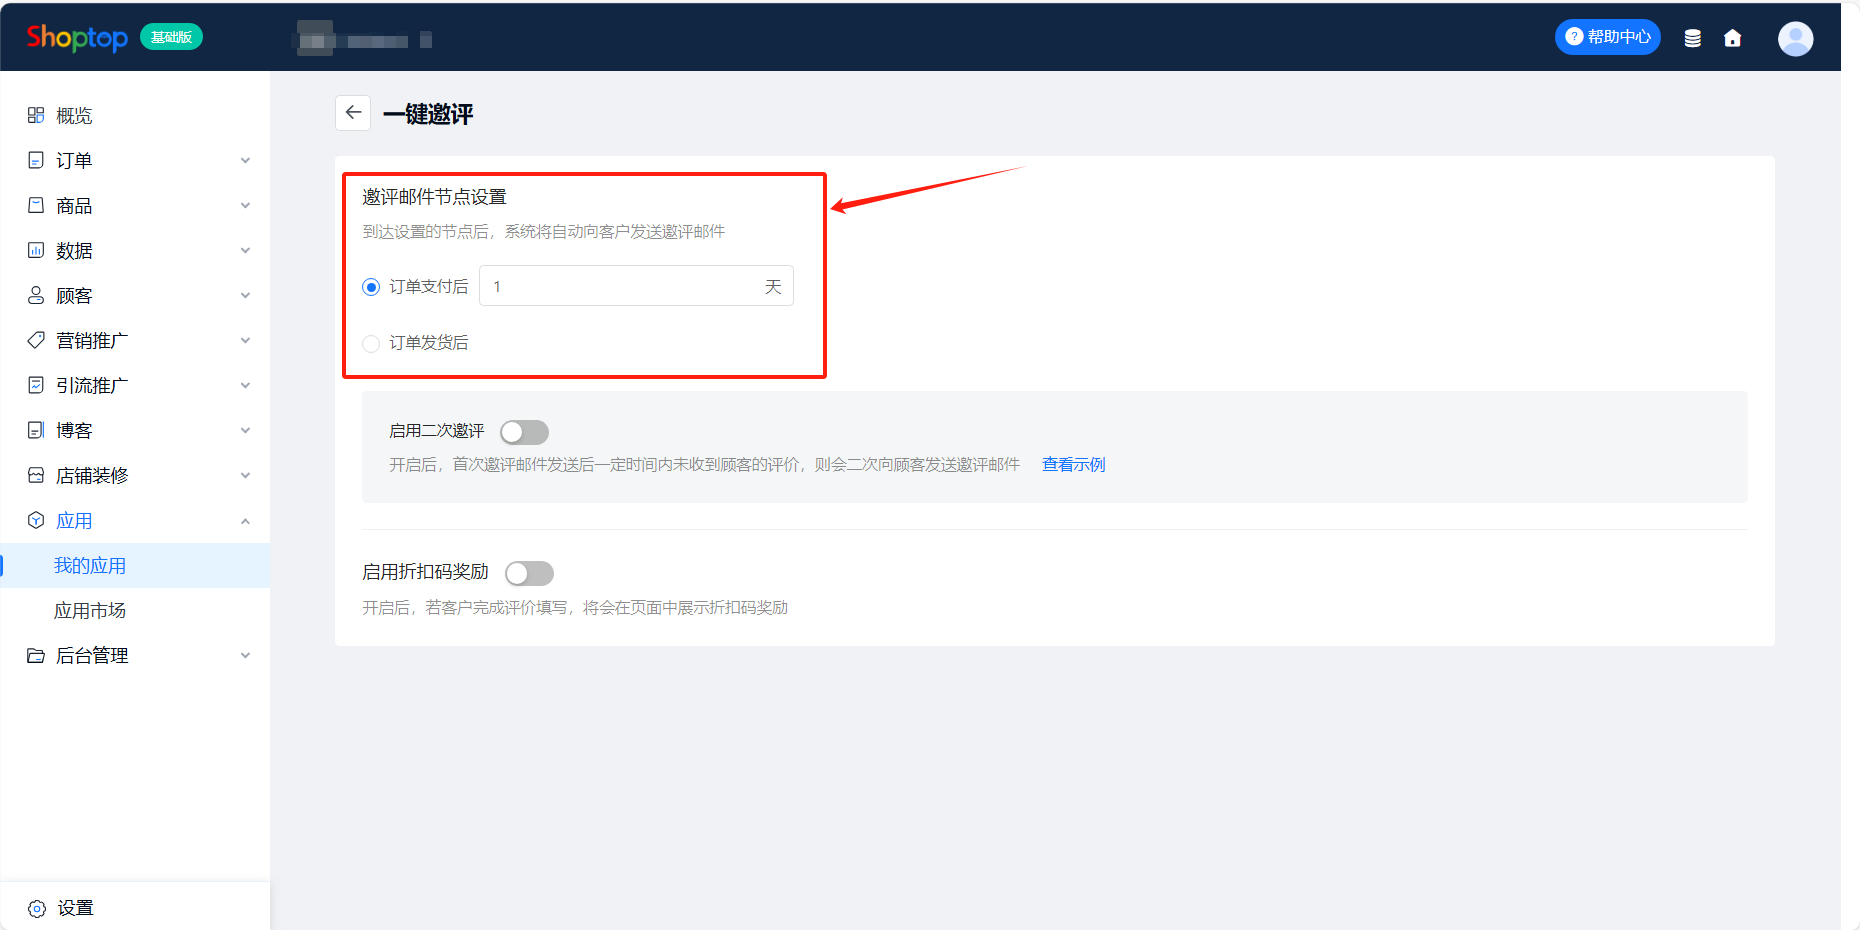Click the 后台管理 folder icon

[36, 655]
